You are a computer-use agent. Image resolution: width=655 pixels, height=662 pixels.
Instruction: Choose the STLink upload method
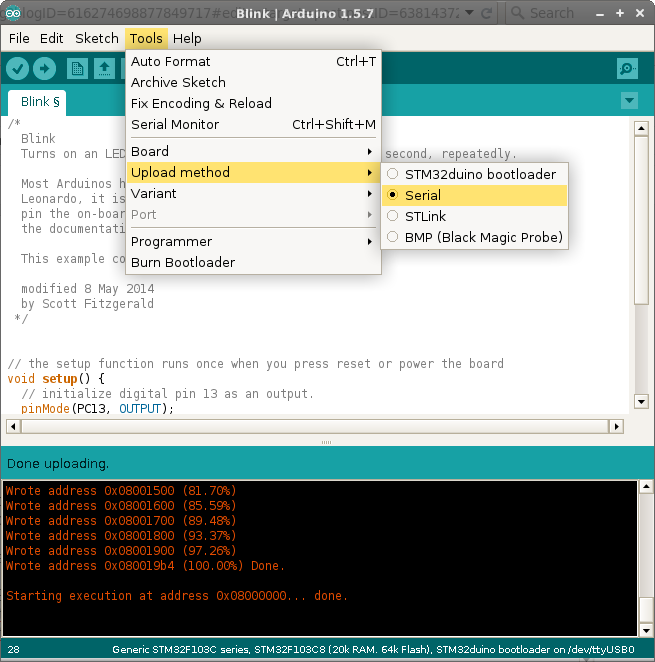coord(474,216)
